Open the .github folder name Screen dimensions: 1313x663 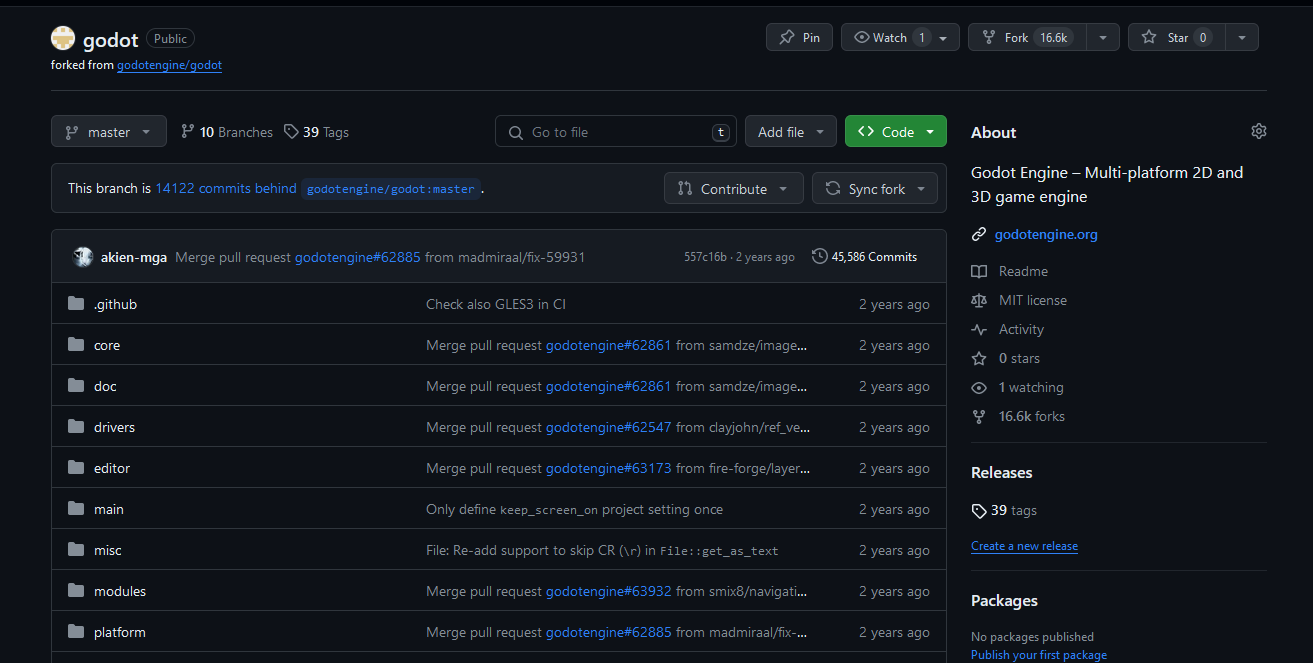click(x=115, y=304)
